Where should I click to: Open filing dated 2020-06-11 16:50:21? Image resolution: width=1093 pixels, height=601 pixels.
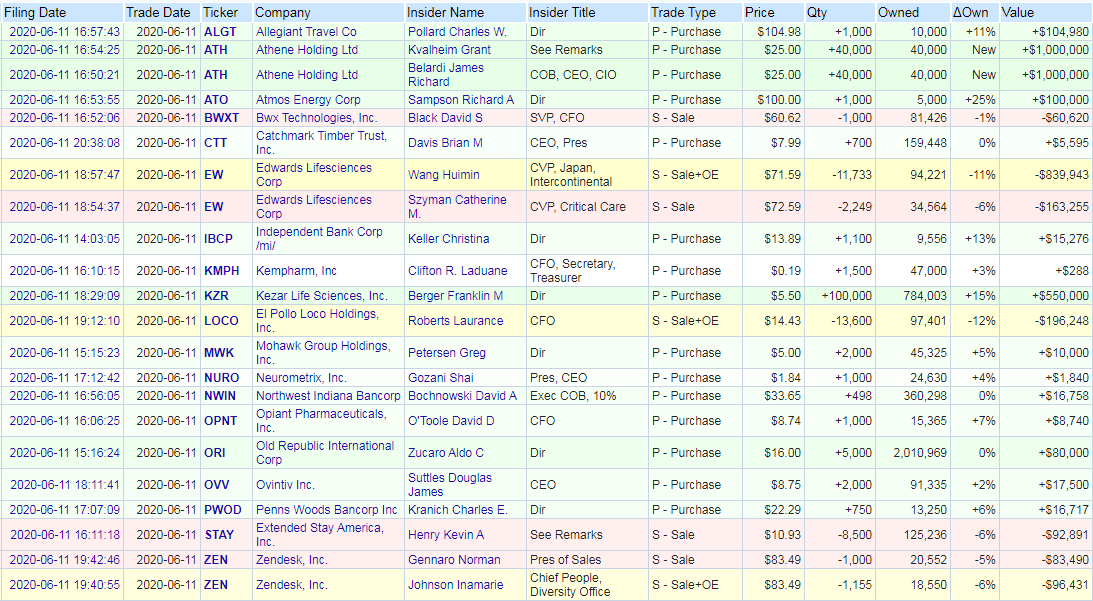tap(64, 75)
